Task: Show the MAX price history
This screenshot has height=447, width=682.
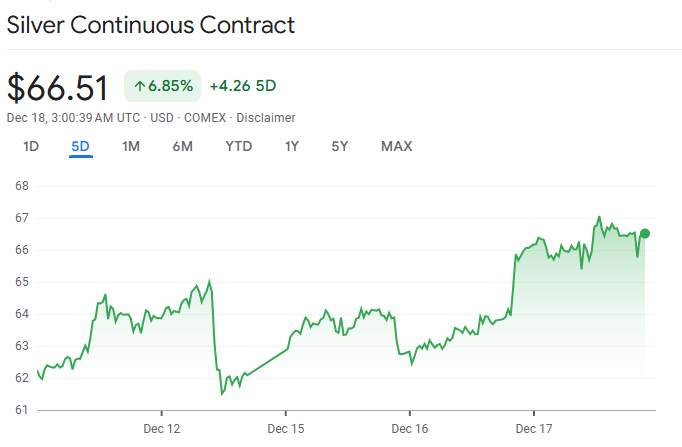Action: (396, 147)
